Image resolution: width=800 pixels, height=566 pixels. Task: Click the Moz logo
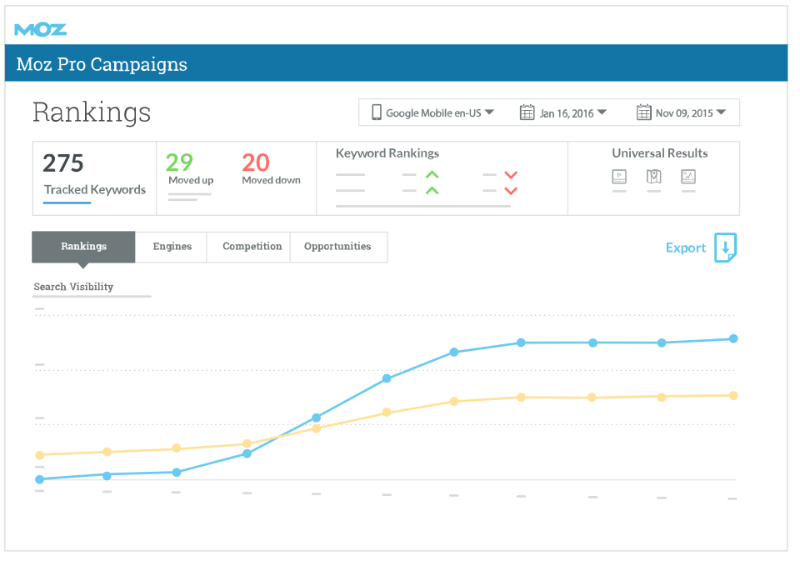coord(40,30)
